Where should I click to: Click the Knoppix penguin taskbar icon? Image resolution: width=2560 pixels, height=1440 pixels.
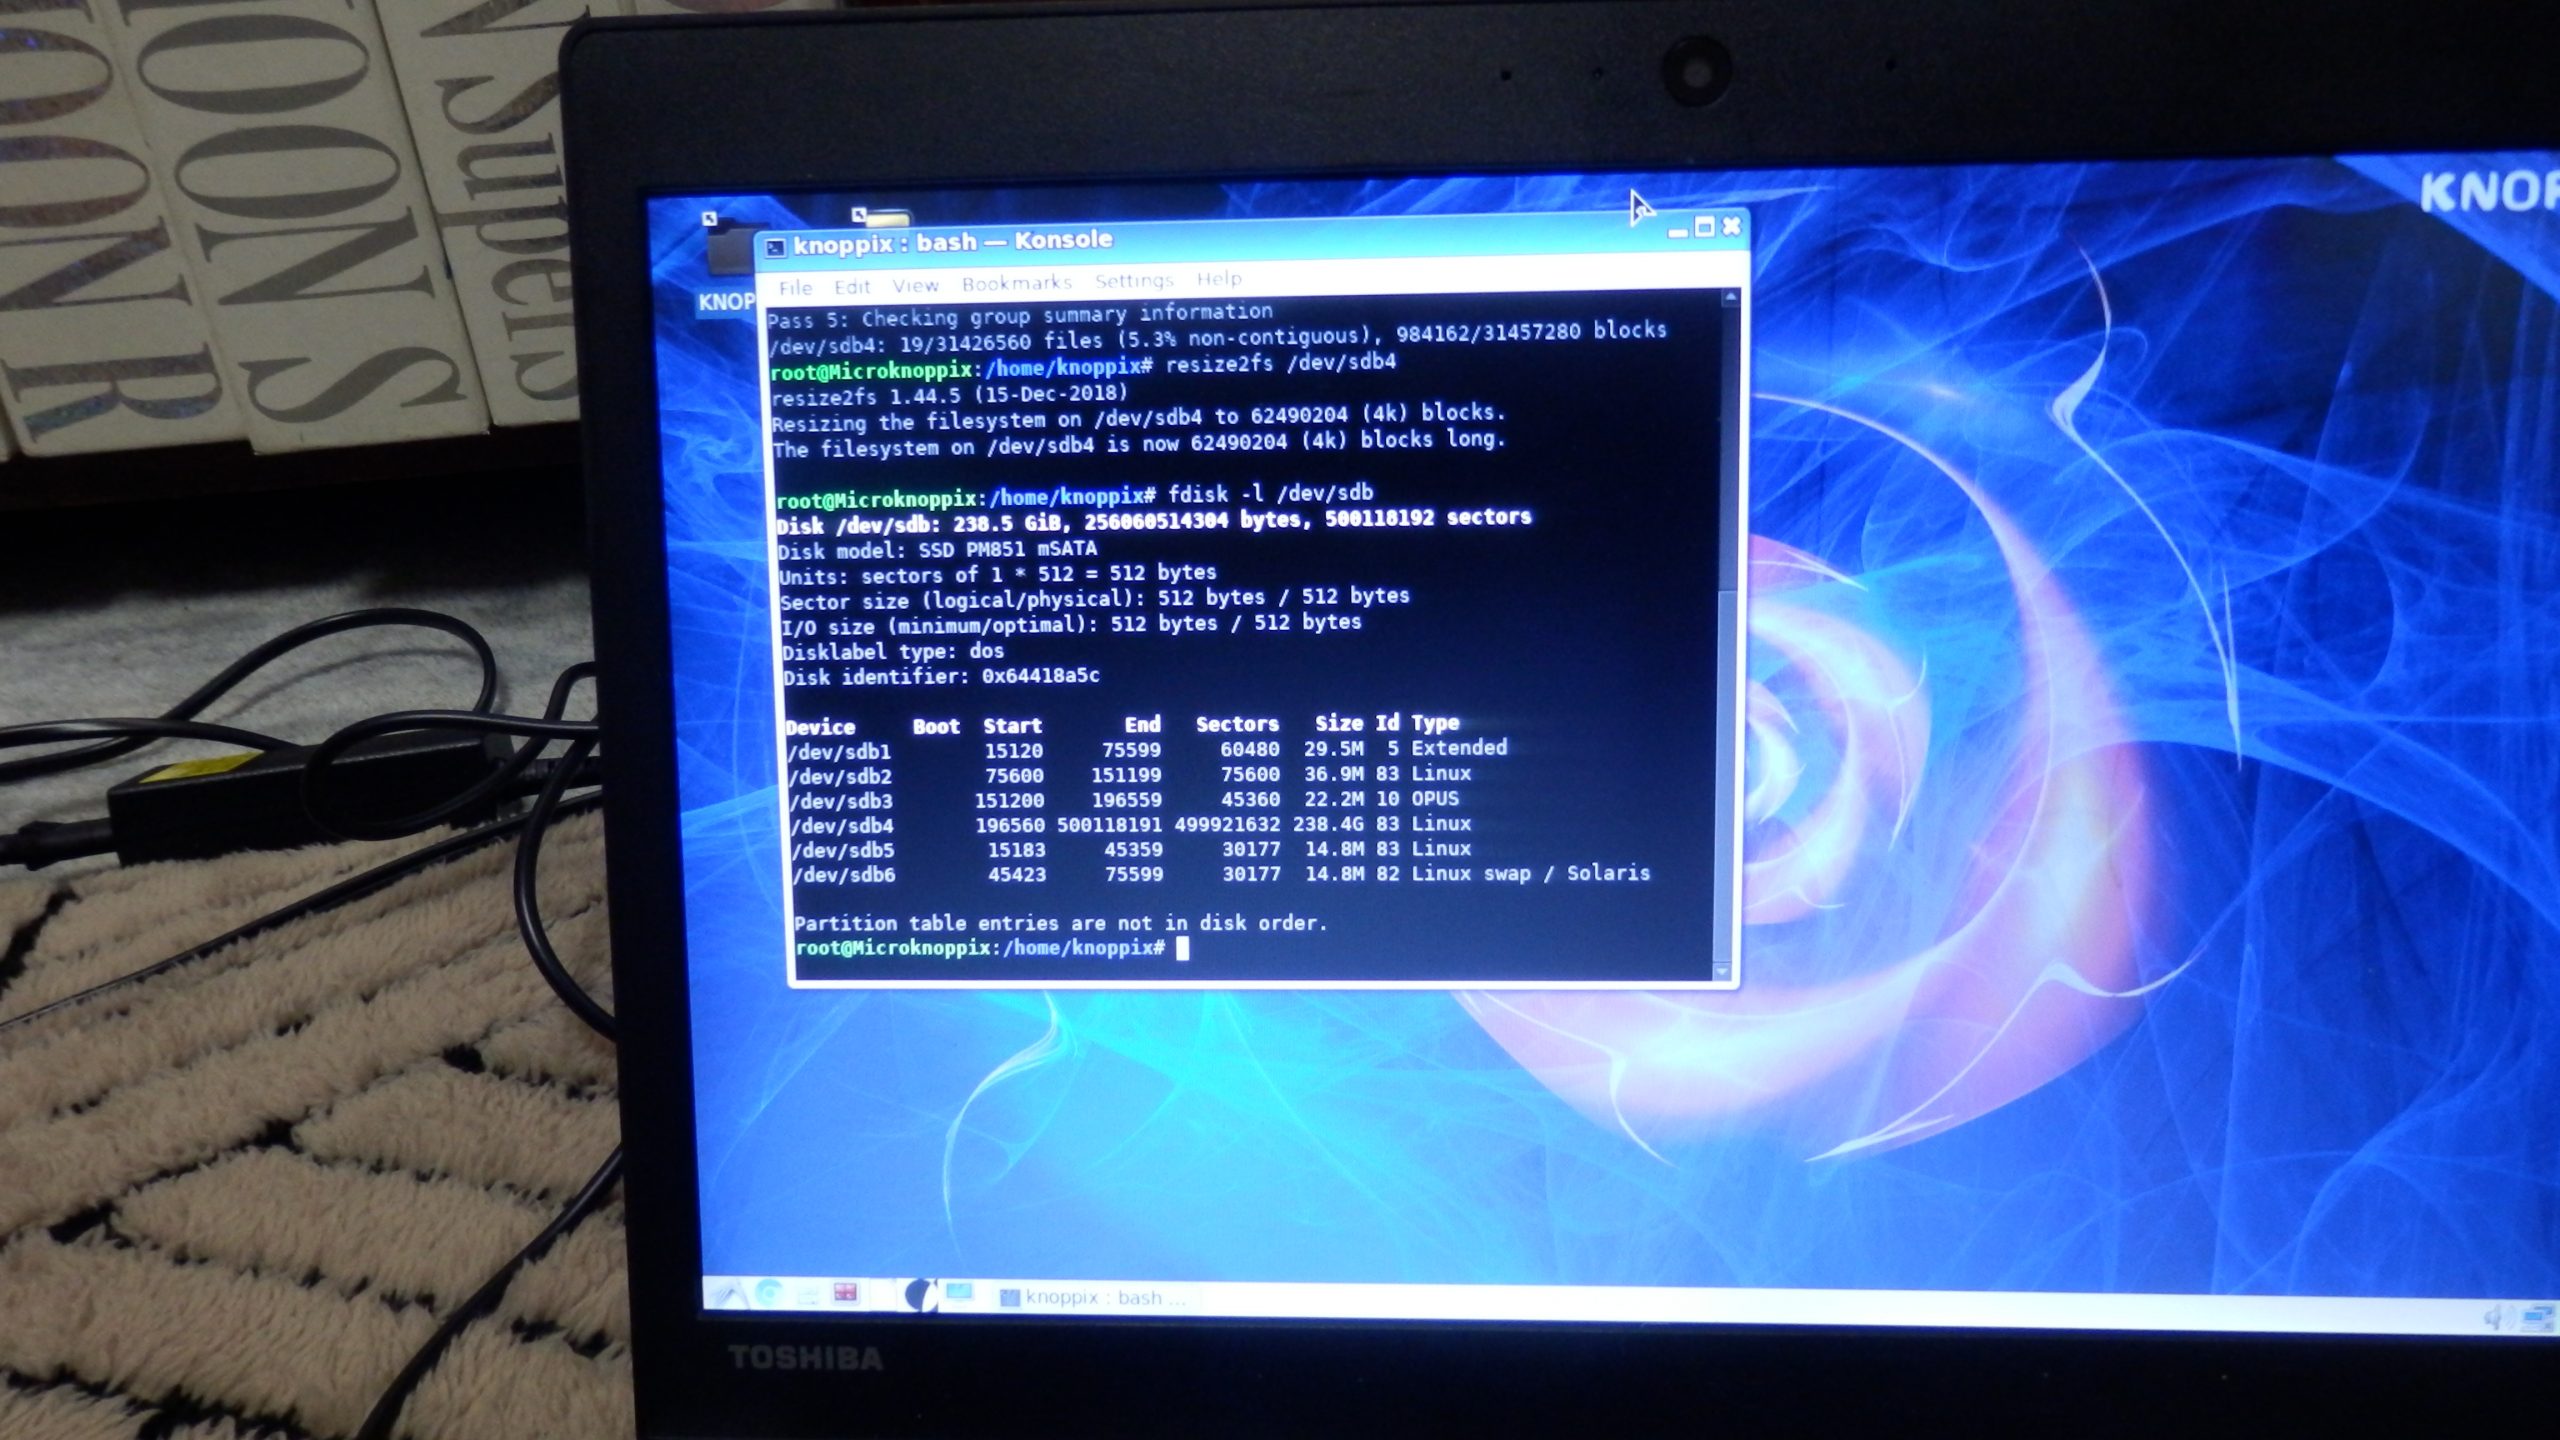919,1296
